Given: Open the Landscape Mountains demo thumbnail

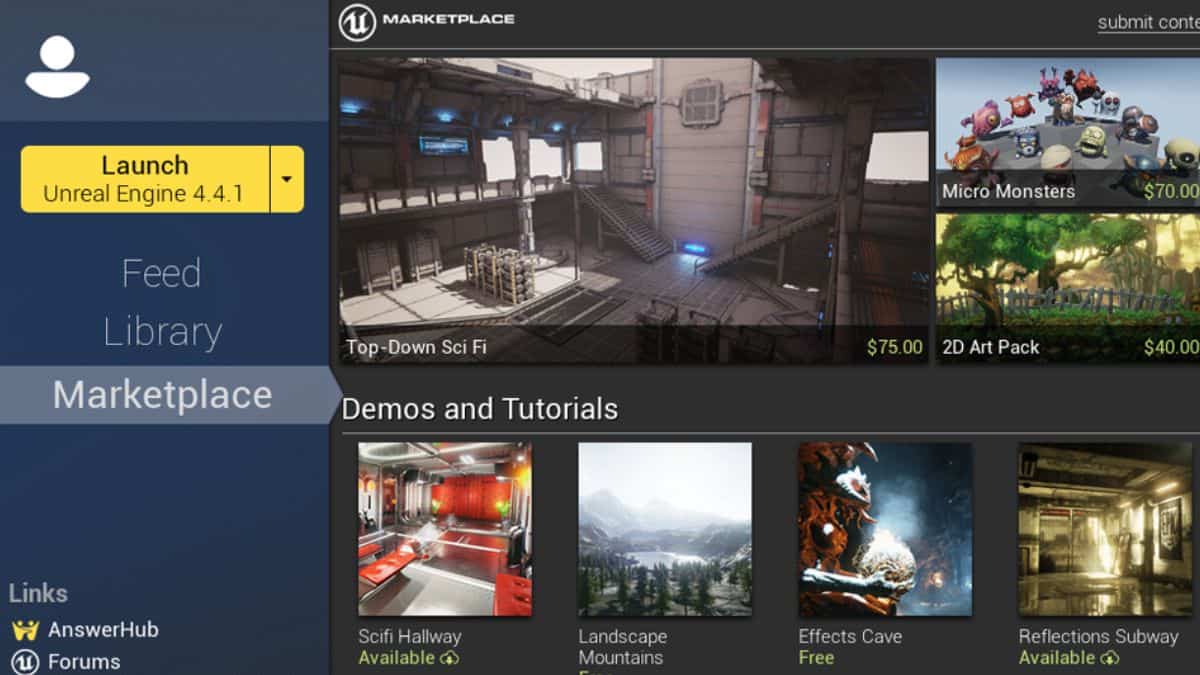Looking at the screenshot, I should 665,529.
